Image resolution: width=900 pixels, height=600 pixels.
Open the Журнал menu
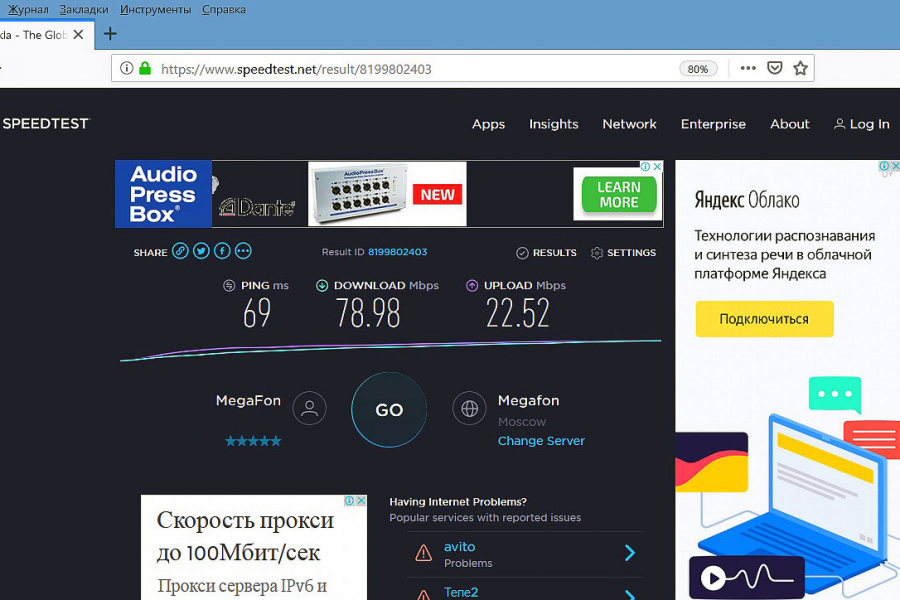pyautogui.click(x=28, y=10)
